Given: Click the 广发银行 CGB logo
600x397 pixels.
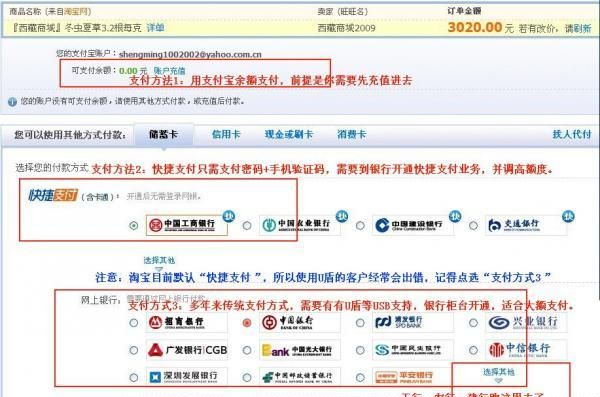Looking at the screenshot, I should pyautogui.click(x=187, y=350).
